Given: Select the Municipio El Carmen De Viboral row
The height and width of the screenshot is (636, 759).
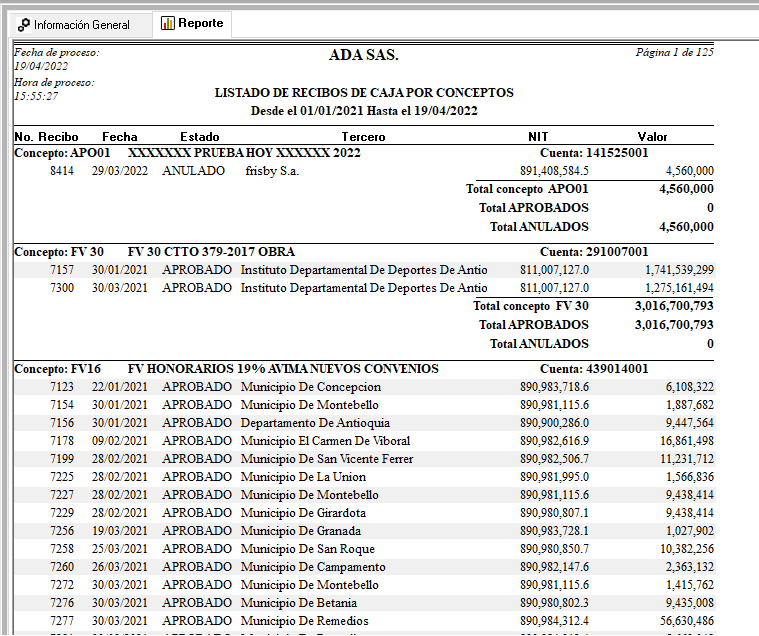Looking at the screenshot, I should (x=325, y=441).
